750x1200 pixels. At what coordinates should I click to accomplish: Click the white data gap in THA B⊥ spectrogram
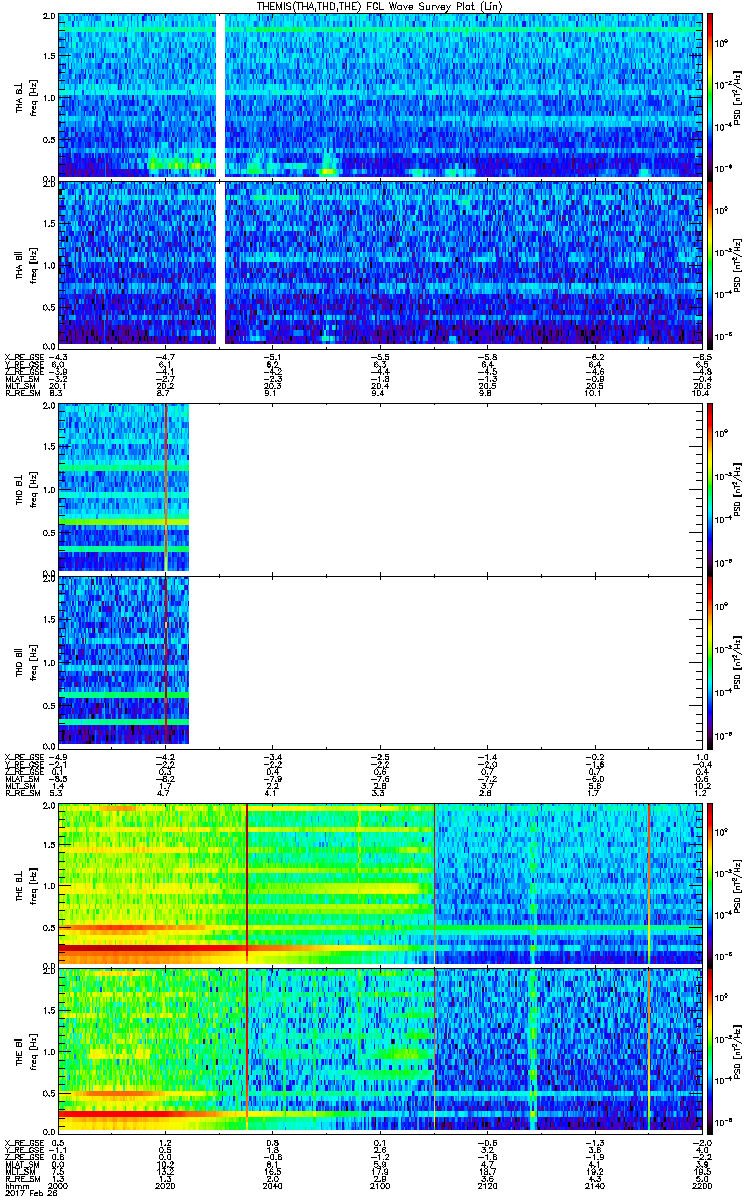[222, 95]
